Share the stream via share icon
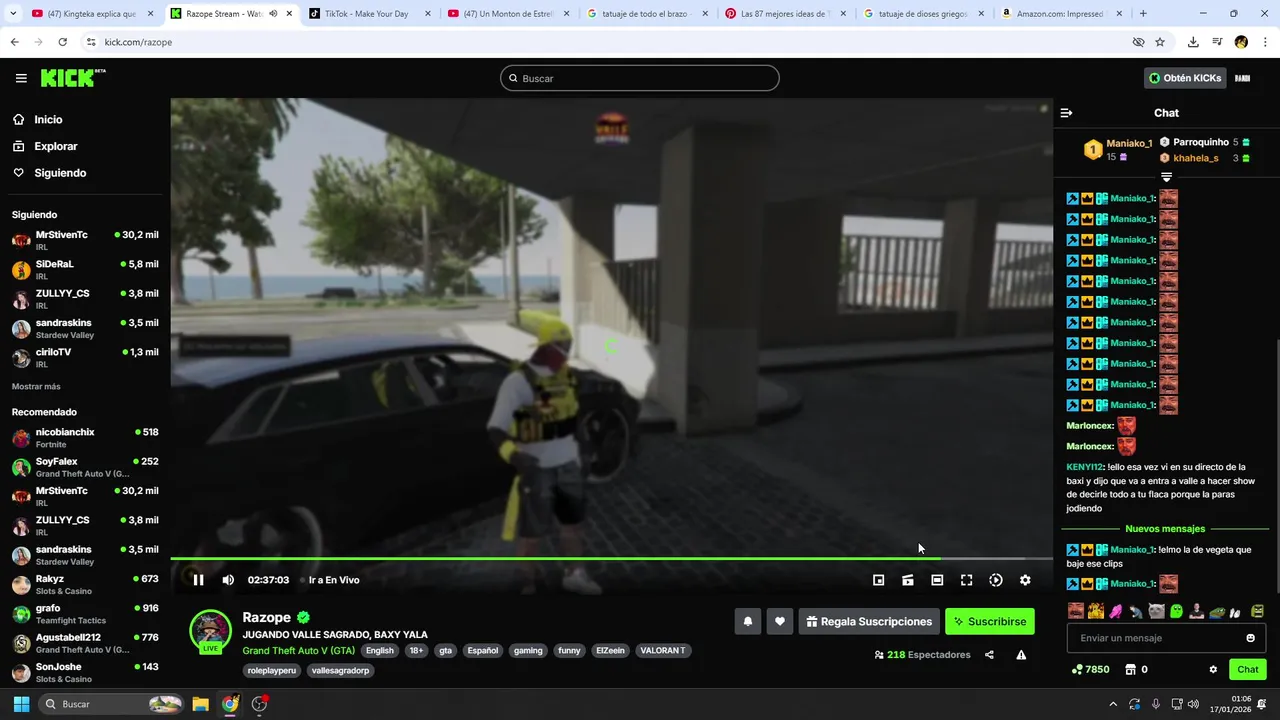This screenshot has width=1280, height=720. point(989,655)
